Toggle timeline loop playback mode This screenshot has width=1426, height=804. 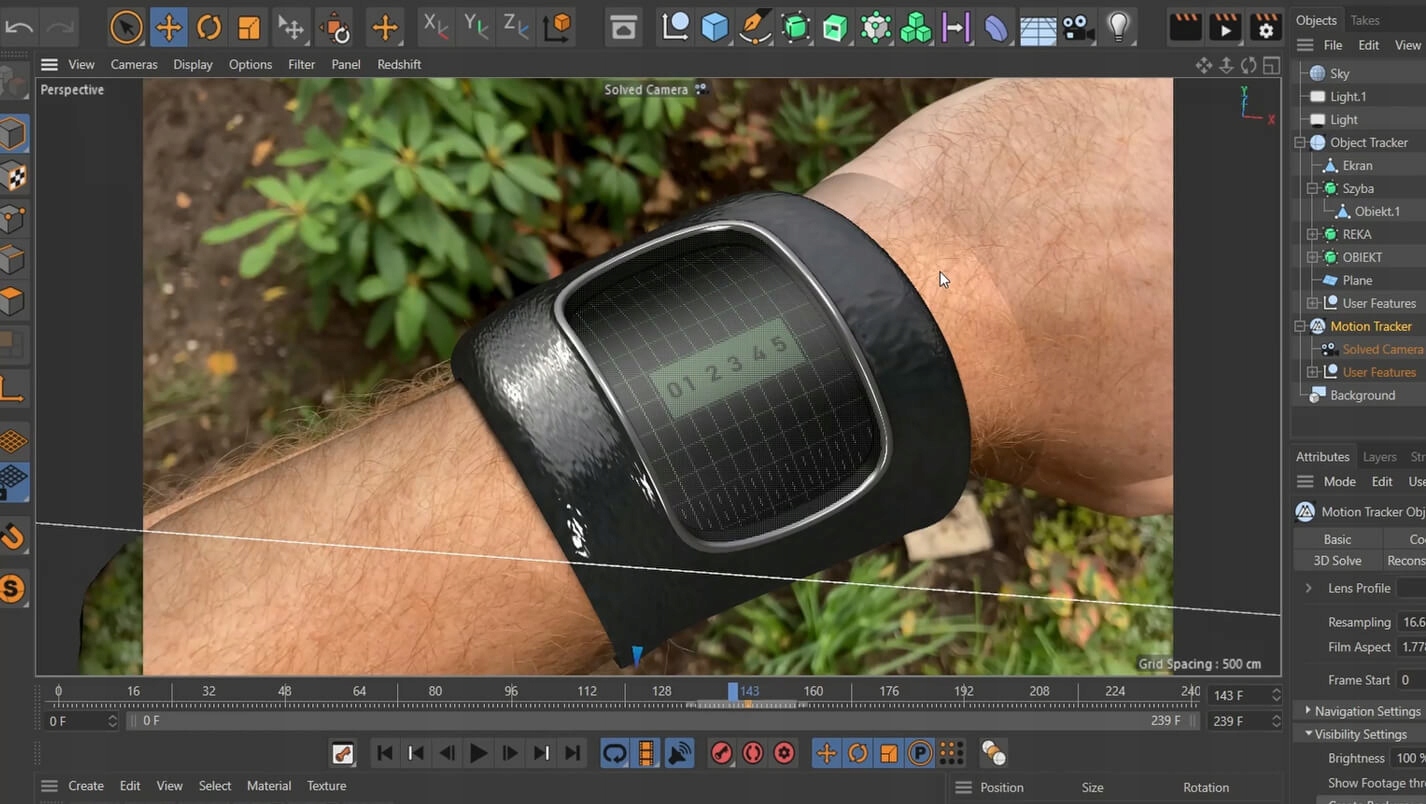[614, 753]
